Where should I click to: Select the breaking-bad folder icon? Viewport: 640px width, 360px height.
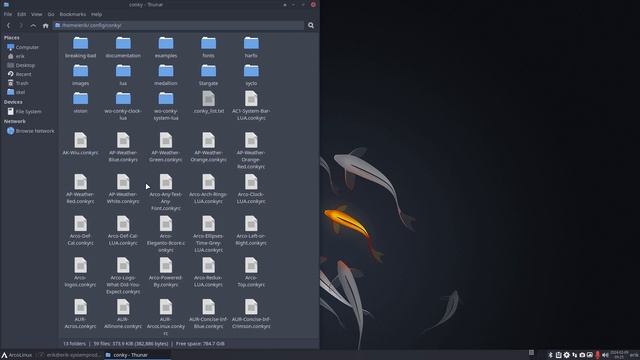tap(80, 43)
